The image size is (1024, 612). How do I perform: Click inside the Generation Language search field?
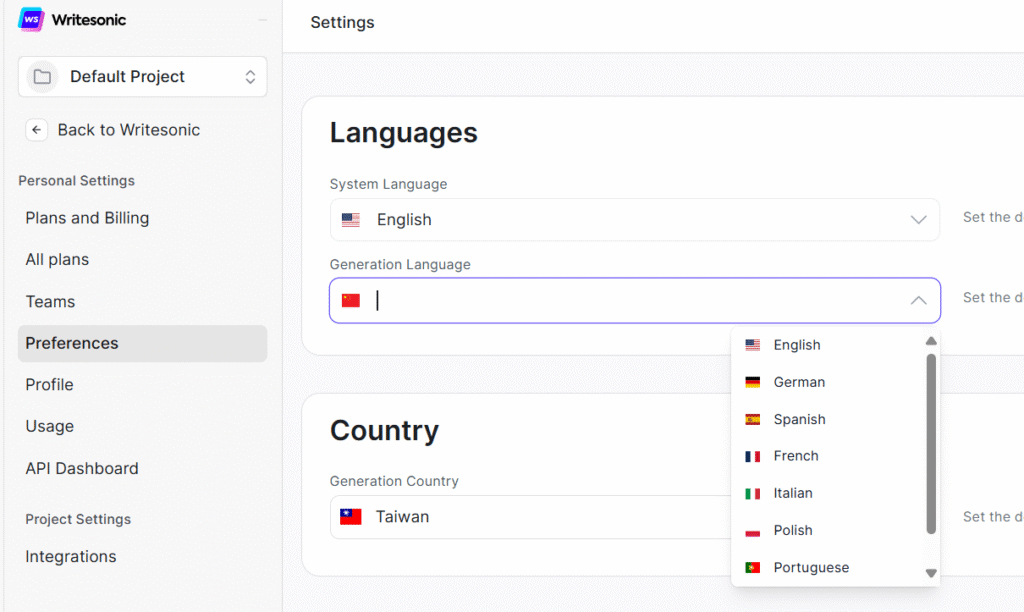pyautogui.click(x=630, y=301)
